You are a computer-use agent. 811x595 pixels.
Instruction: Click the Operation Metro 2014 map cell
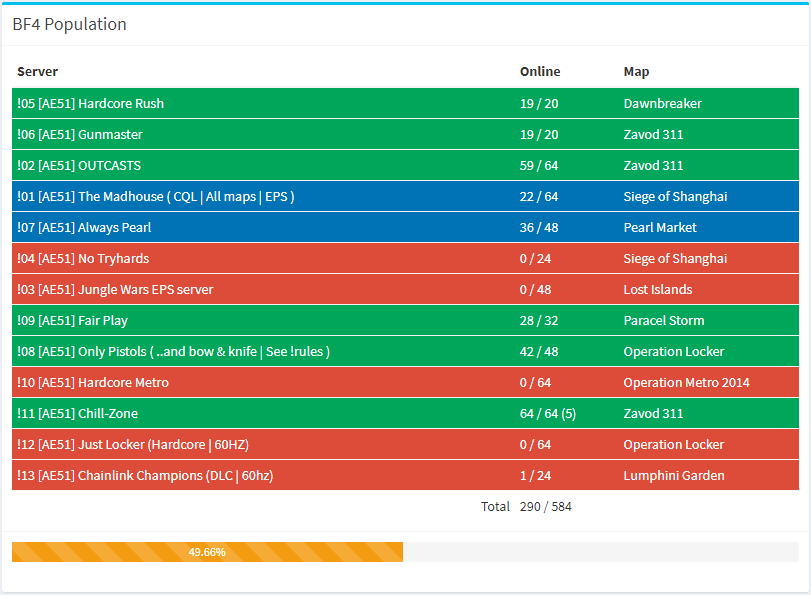(x=686, y=383)
